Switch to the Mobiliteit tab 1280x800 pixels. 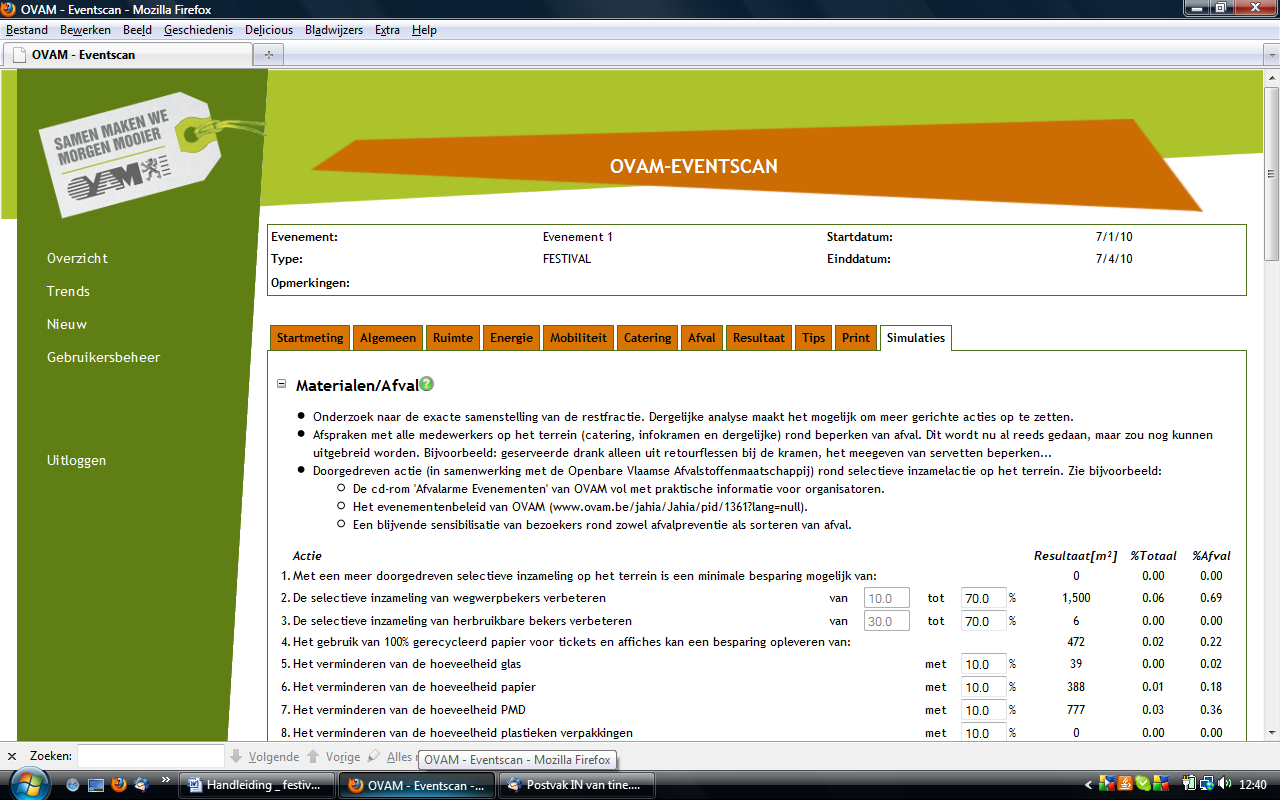578,338
